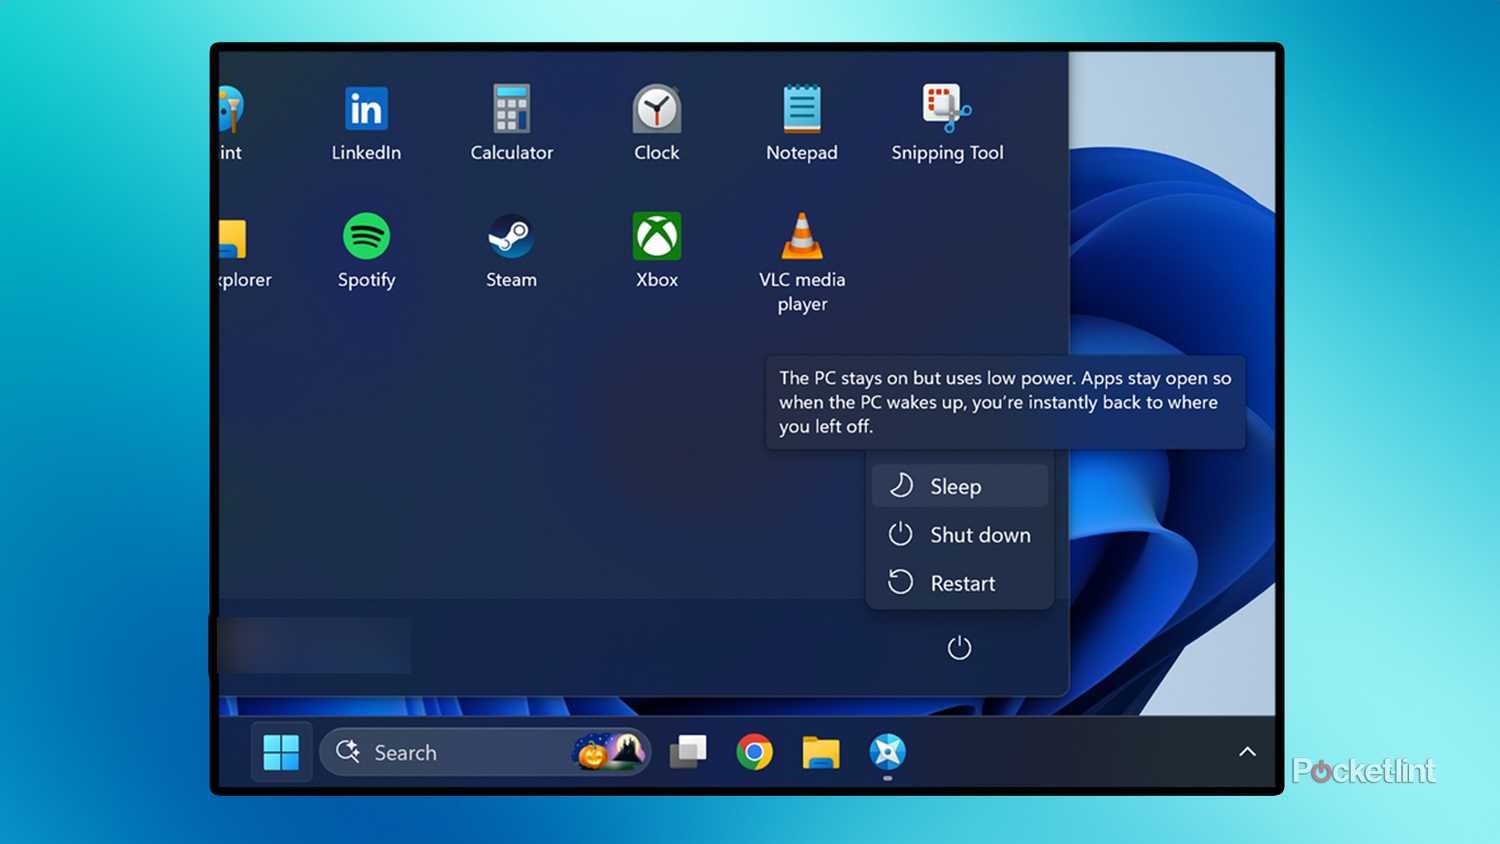Click the desktops icon on the taskbar

(x=689, y=752)
